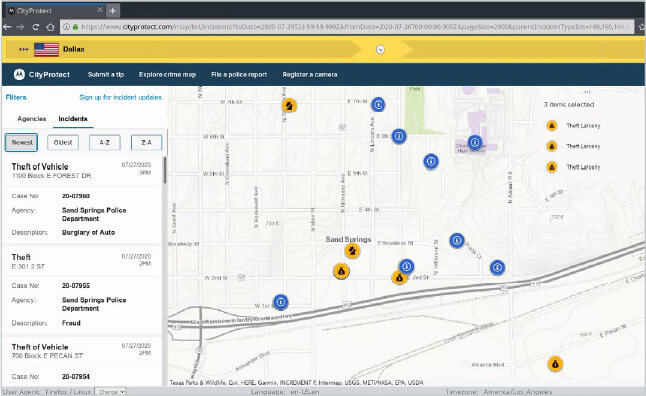Viewport: 646px width, 396px height.
Task: Click the green padlock security icon
Action: click(75, 27)
